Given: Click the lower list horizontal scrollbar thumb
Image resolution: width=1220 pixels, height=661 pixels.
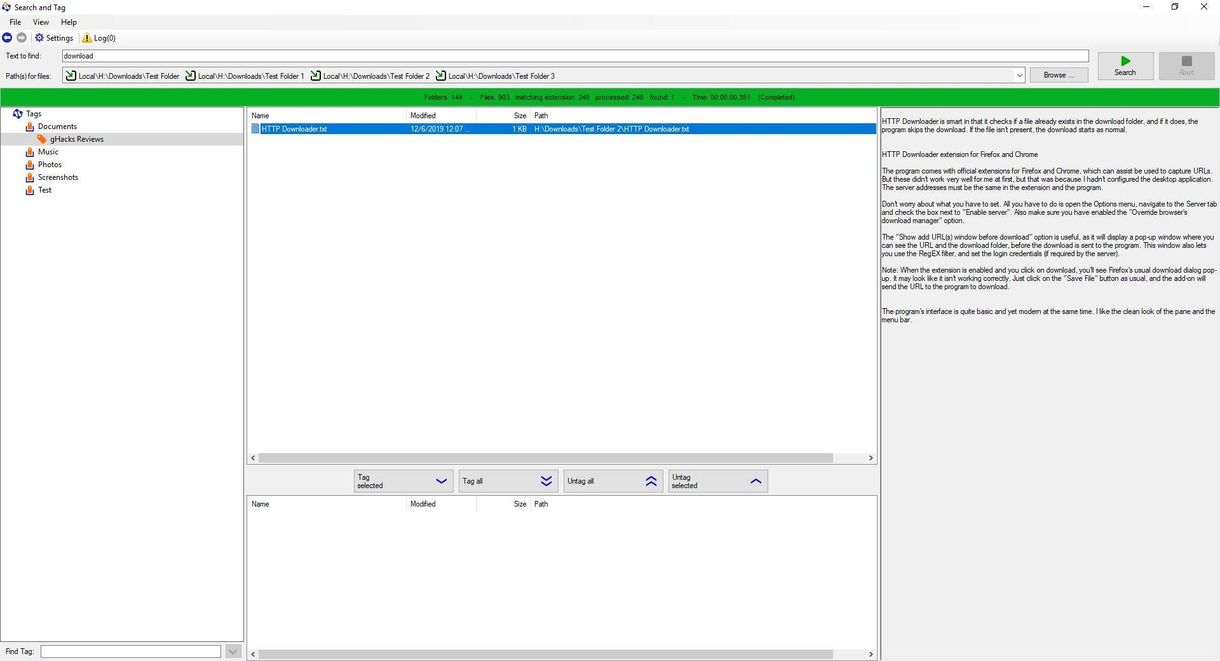Looking at the screenshot, I should coord(546,655).
